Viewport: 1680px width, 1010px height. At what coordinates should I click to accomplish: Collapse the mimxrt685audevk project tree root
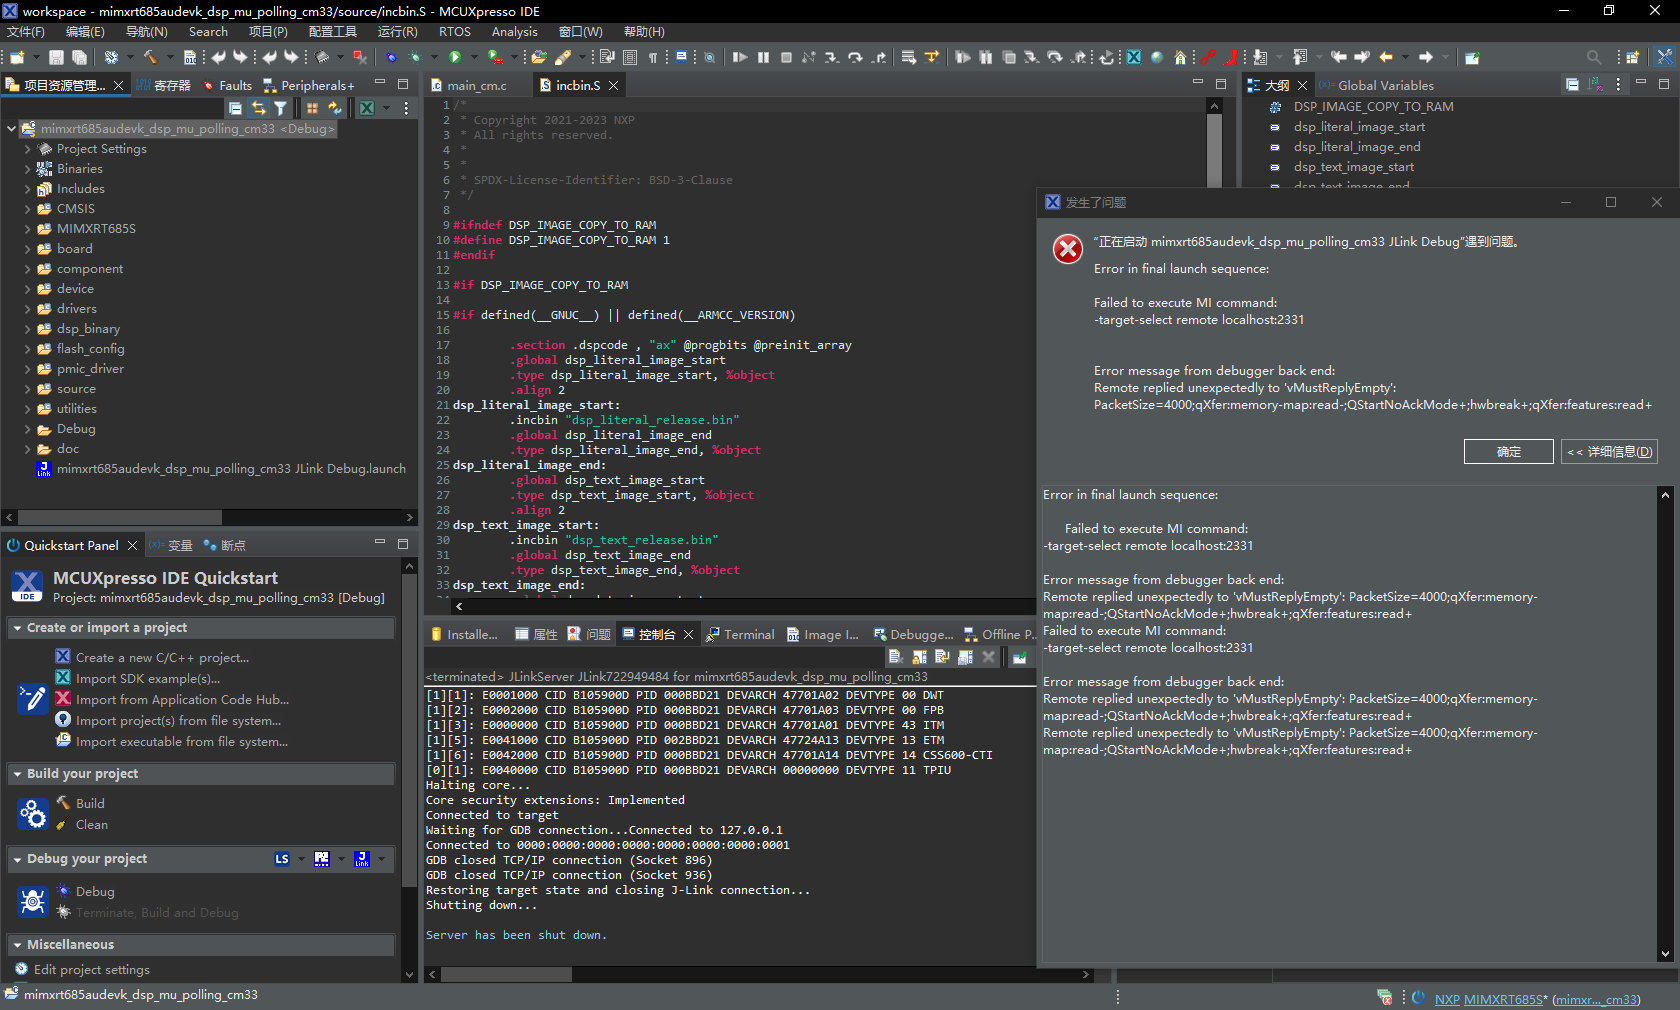(x=12, y=128)
